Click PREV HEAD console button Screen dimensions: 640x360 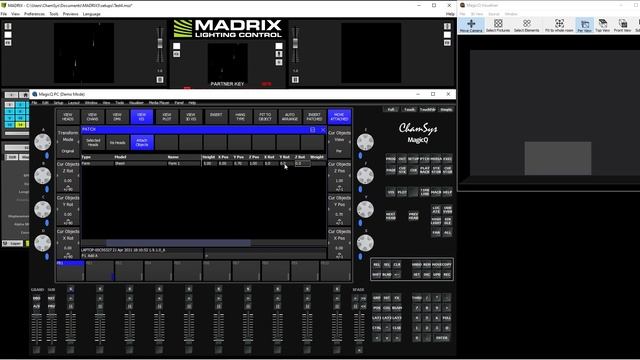pos(413,216)
